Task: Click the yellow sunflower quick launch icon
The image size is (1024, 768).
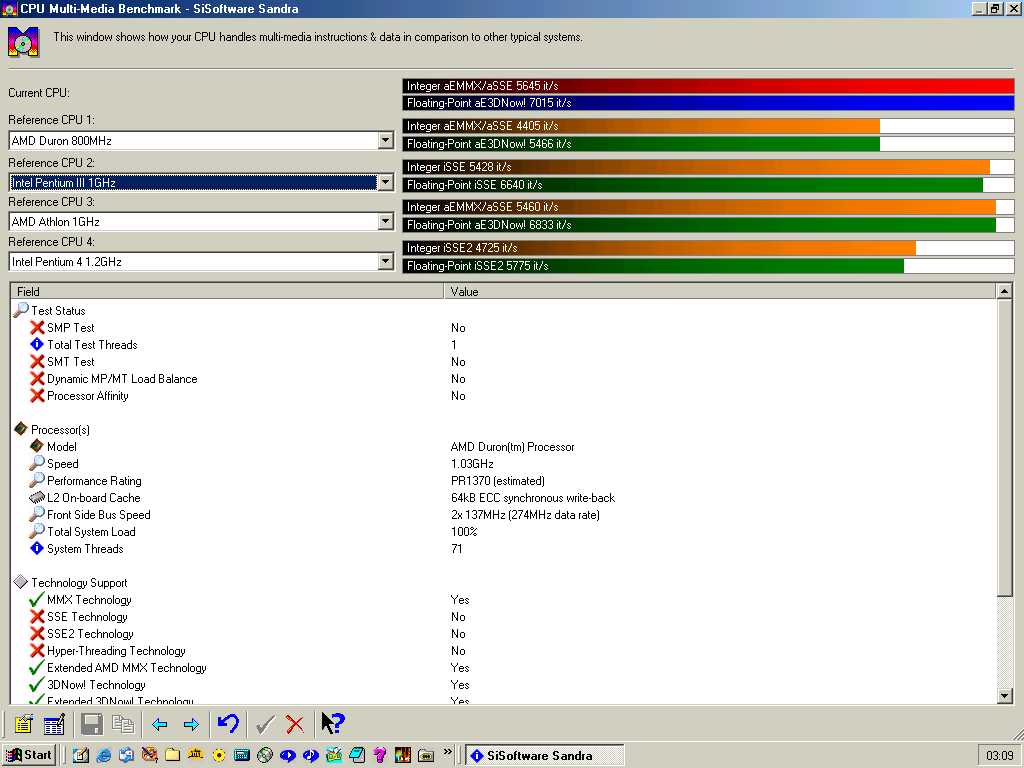Action: click(219, 755)
